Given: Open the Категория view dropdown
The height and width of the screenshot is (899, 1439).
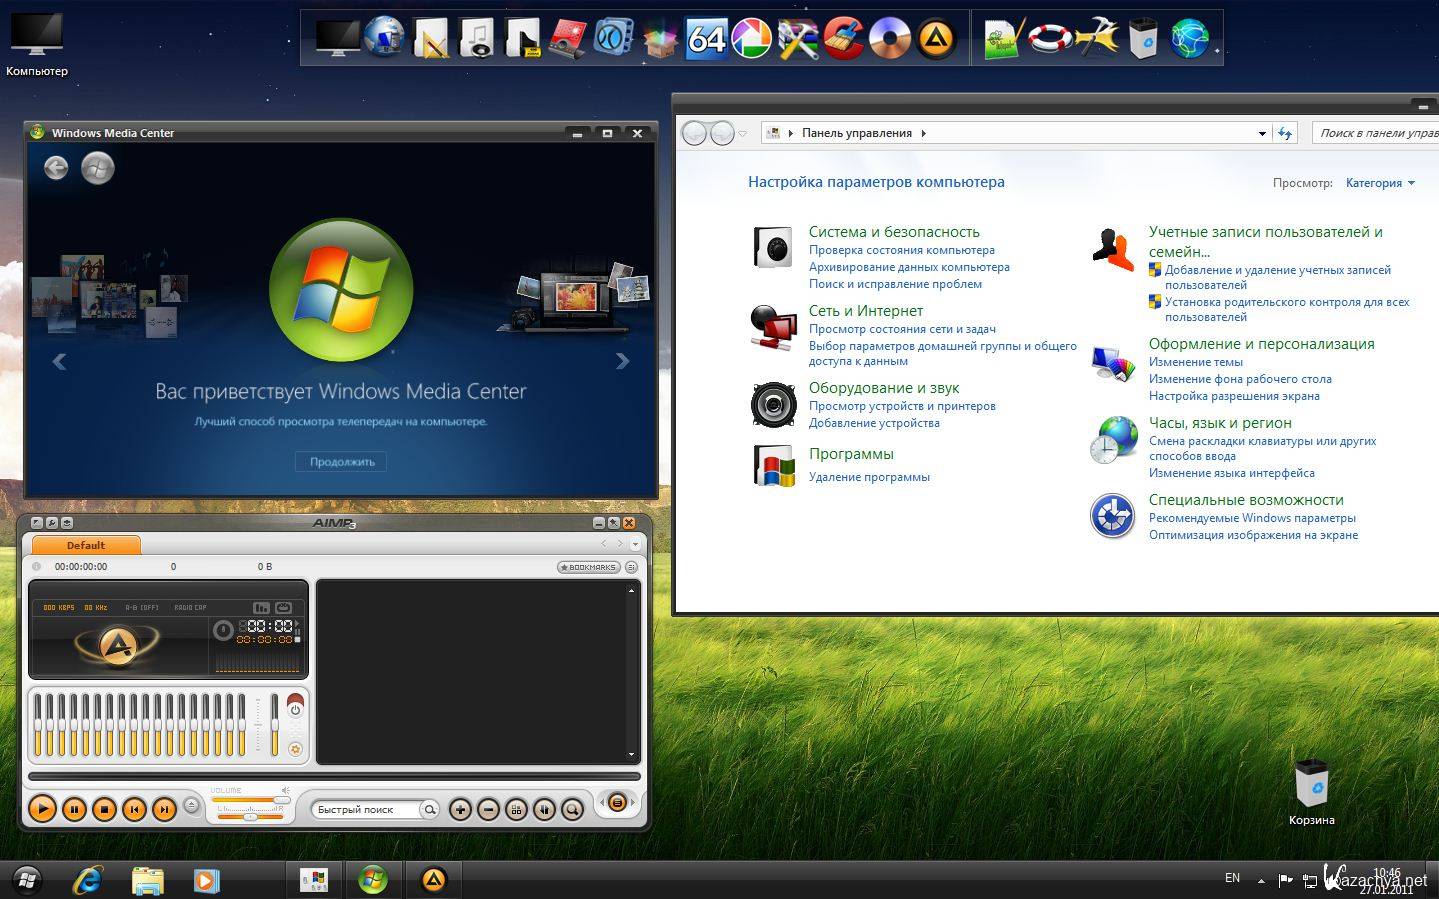Looking at the screenshot, I should [x=1380, y=183].
